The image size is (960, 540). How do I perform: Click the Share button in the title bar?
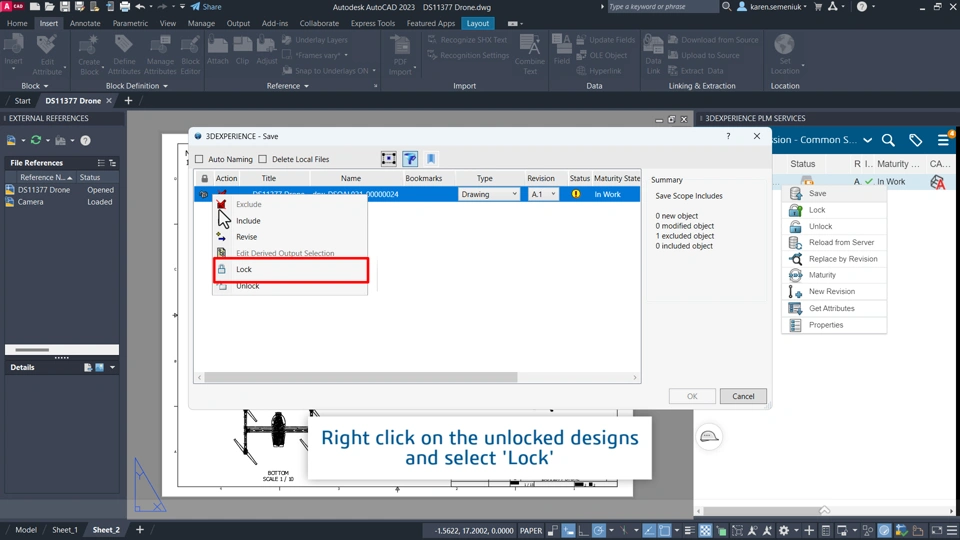(206, 7)
